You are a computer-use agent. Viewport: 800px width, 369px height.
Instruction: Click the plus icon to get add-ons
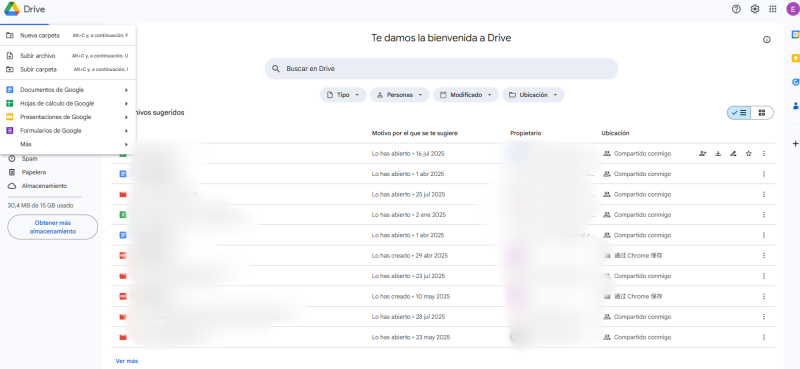point(795,143)
